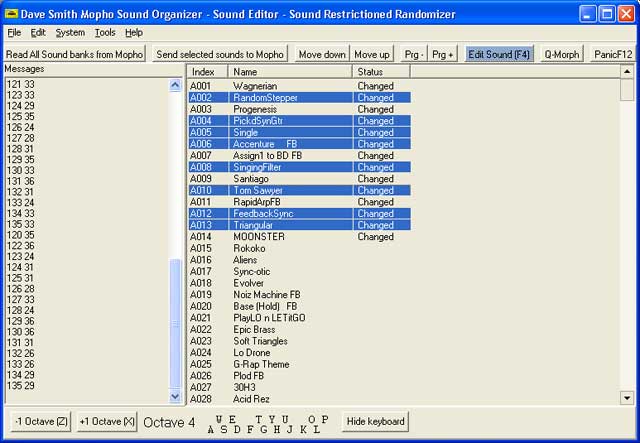Hit the PanicF12 button
The image size is (640, 443).
(613, 54)
